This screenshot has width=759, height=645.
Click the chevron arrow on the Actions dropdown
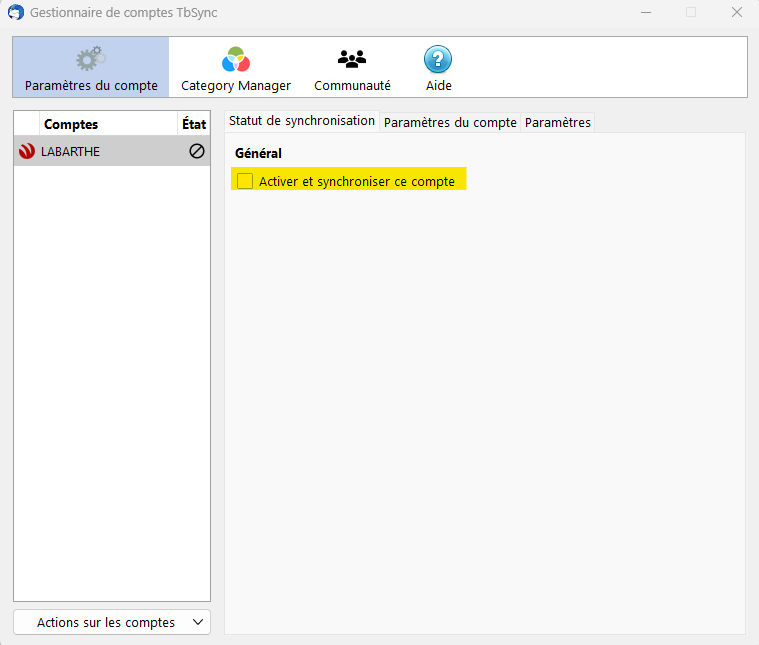[x=197, y=622]
